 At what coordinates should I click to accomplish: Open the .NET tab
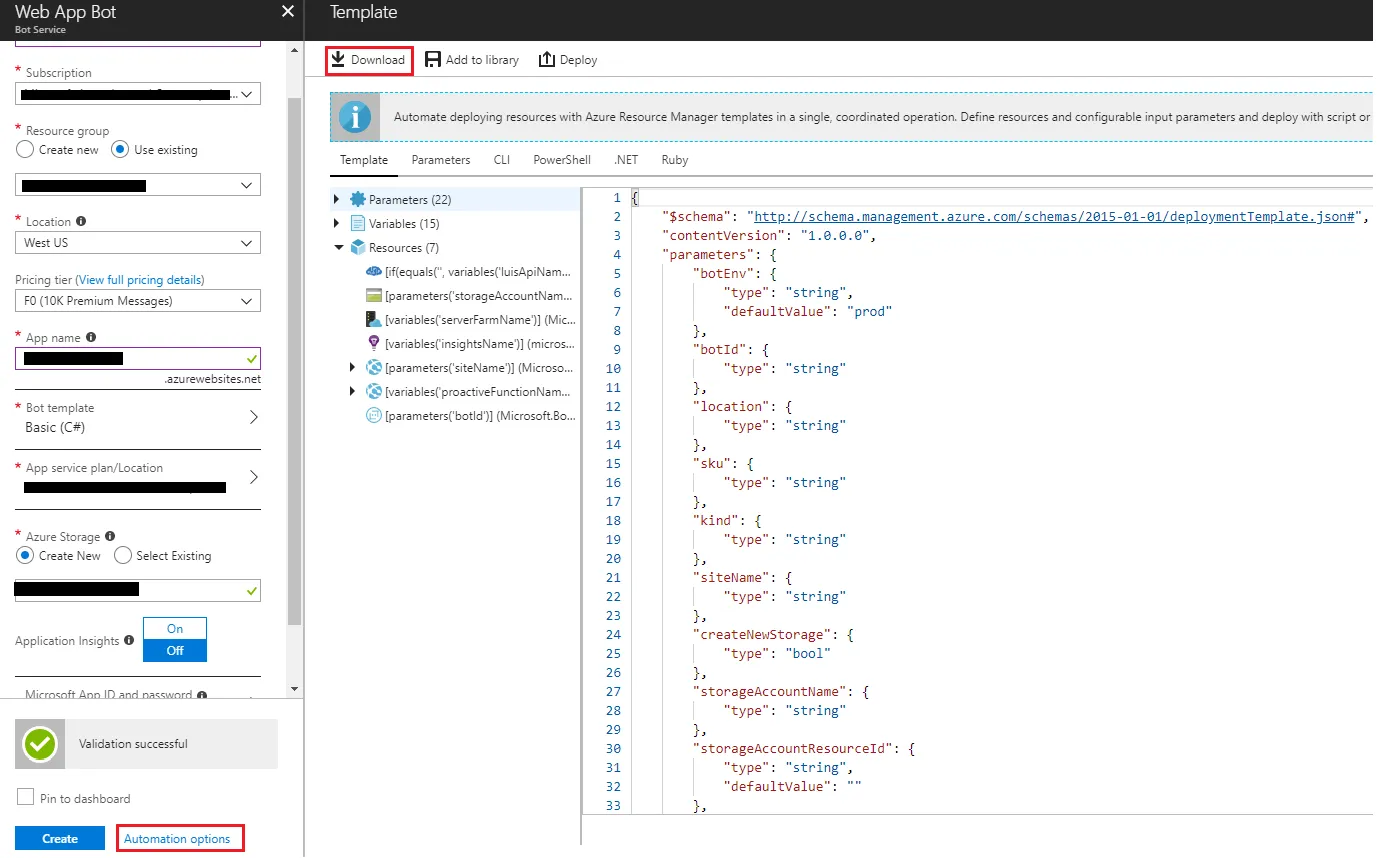pos(626,160)
